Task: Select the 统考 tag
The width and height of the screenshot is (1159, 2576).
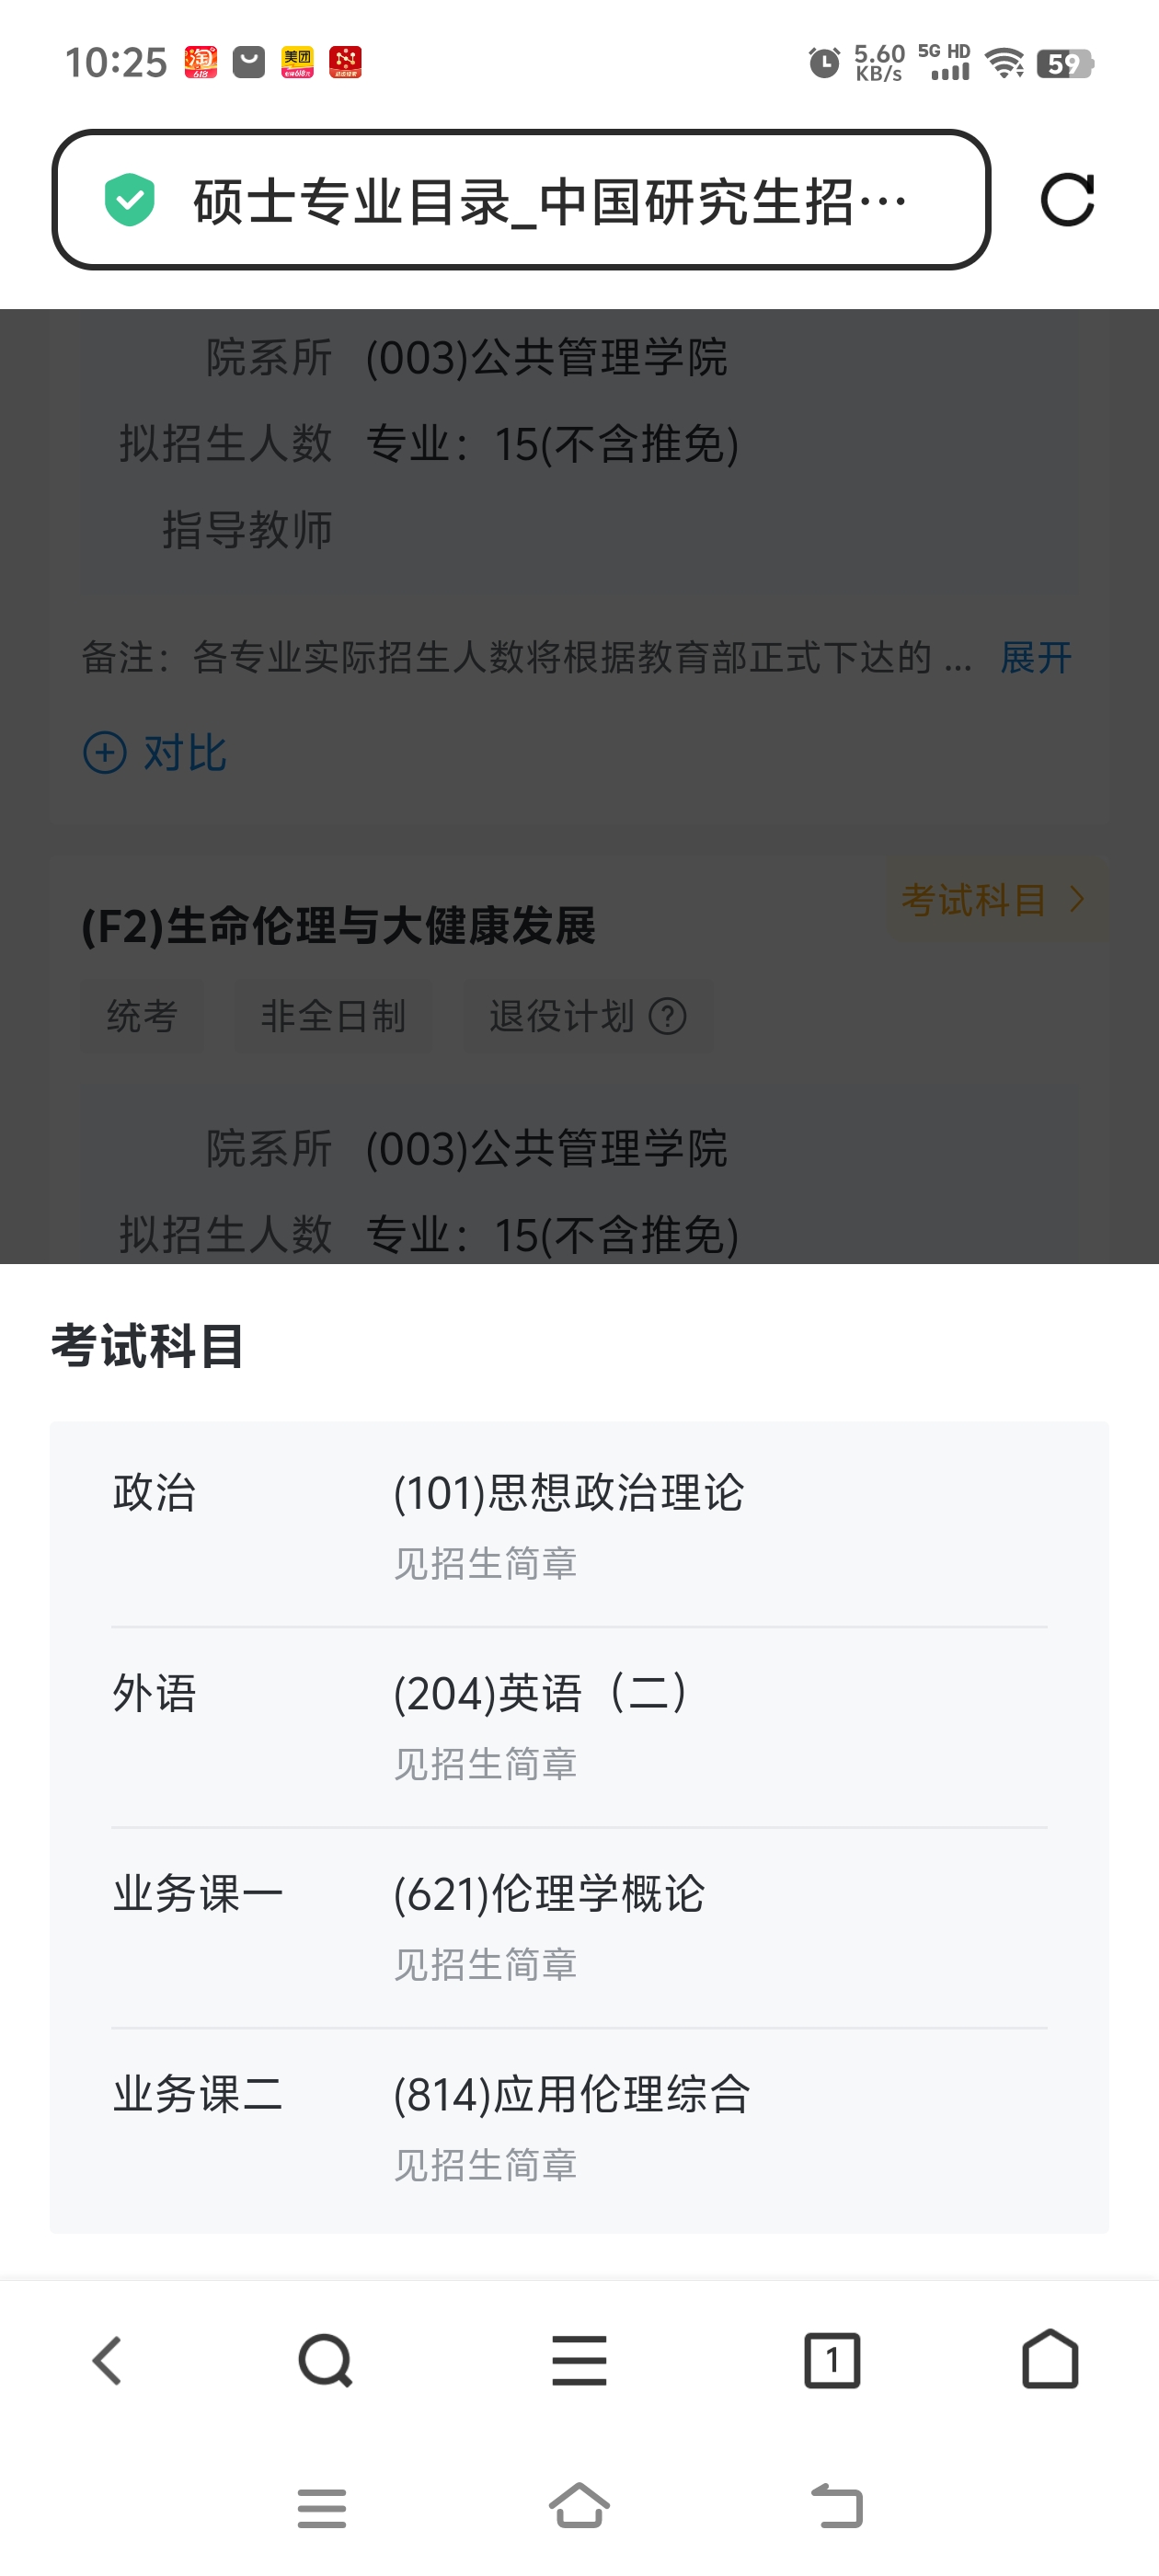Action: [x=142, y=1017]
